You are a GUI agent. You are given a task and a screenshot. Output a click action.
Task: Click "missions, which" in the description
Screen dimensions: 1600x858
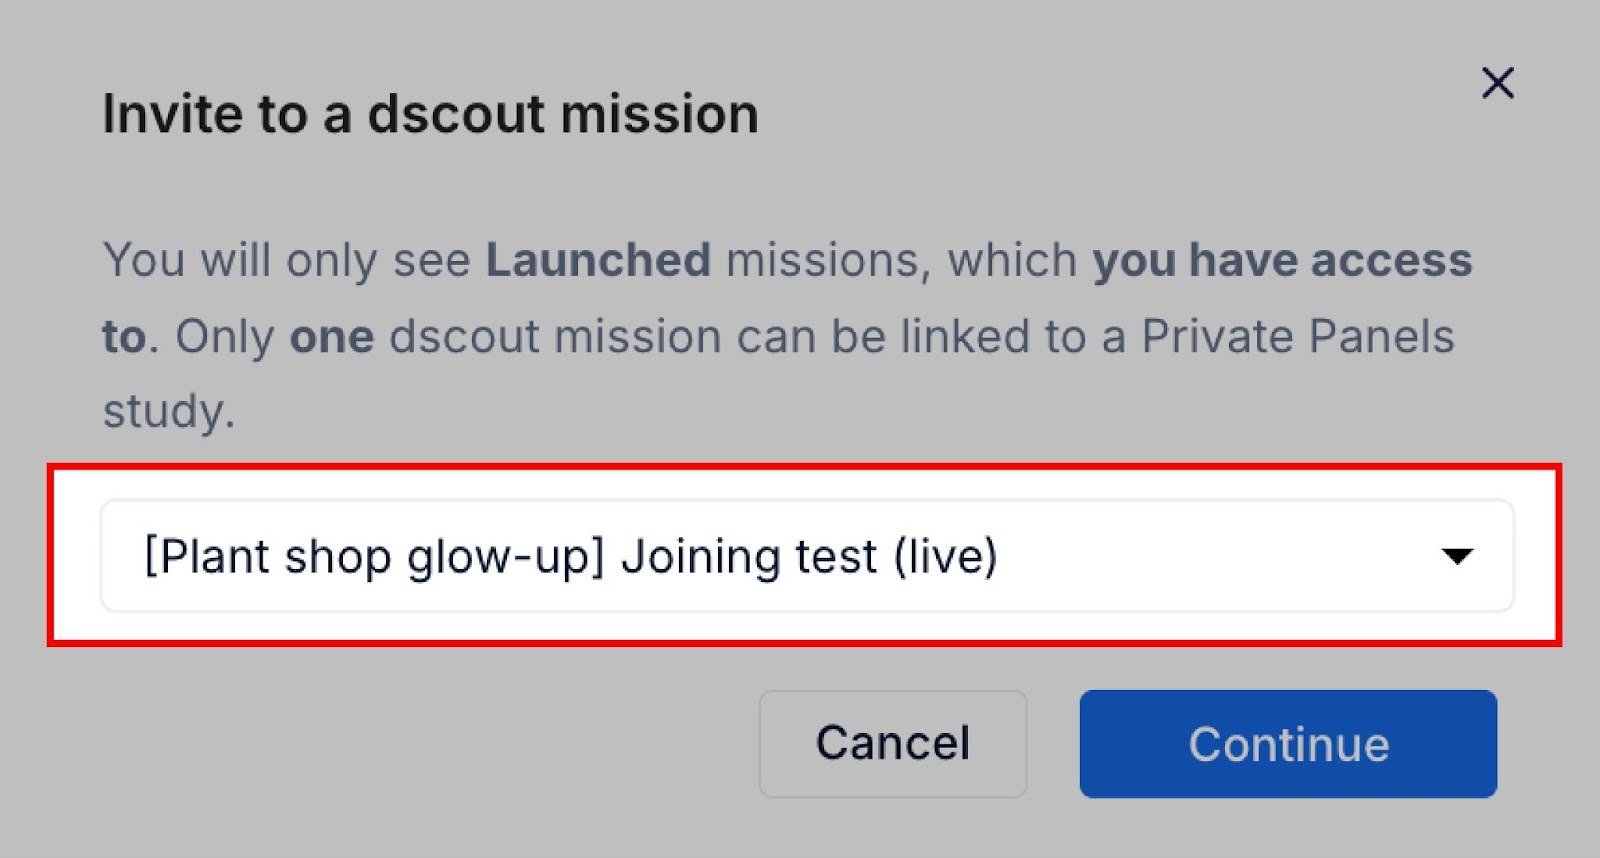click(x=901, y=260)
